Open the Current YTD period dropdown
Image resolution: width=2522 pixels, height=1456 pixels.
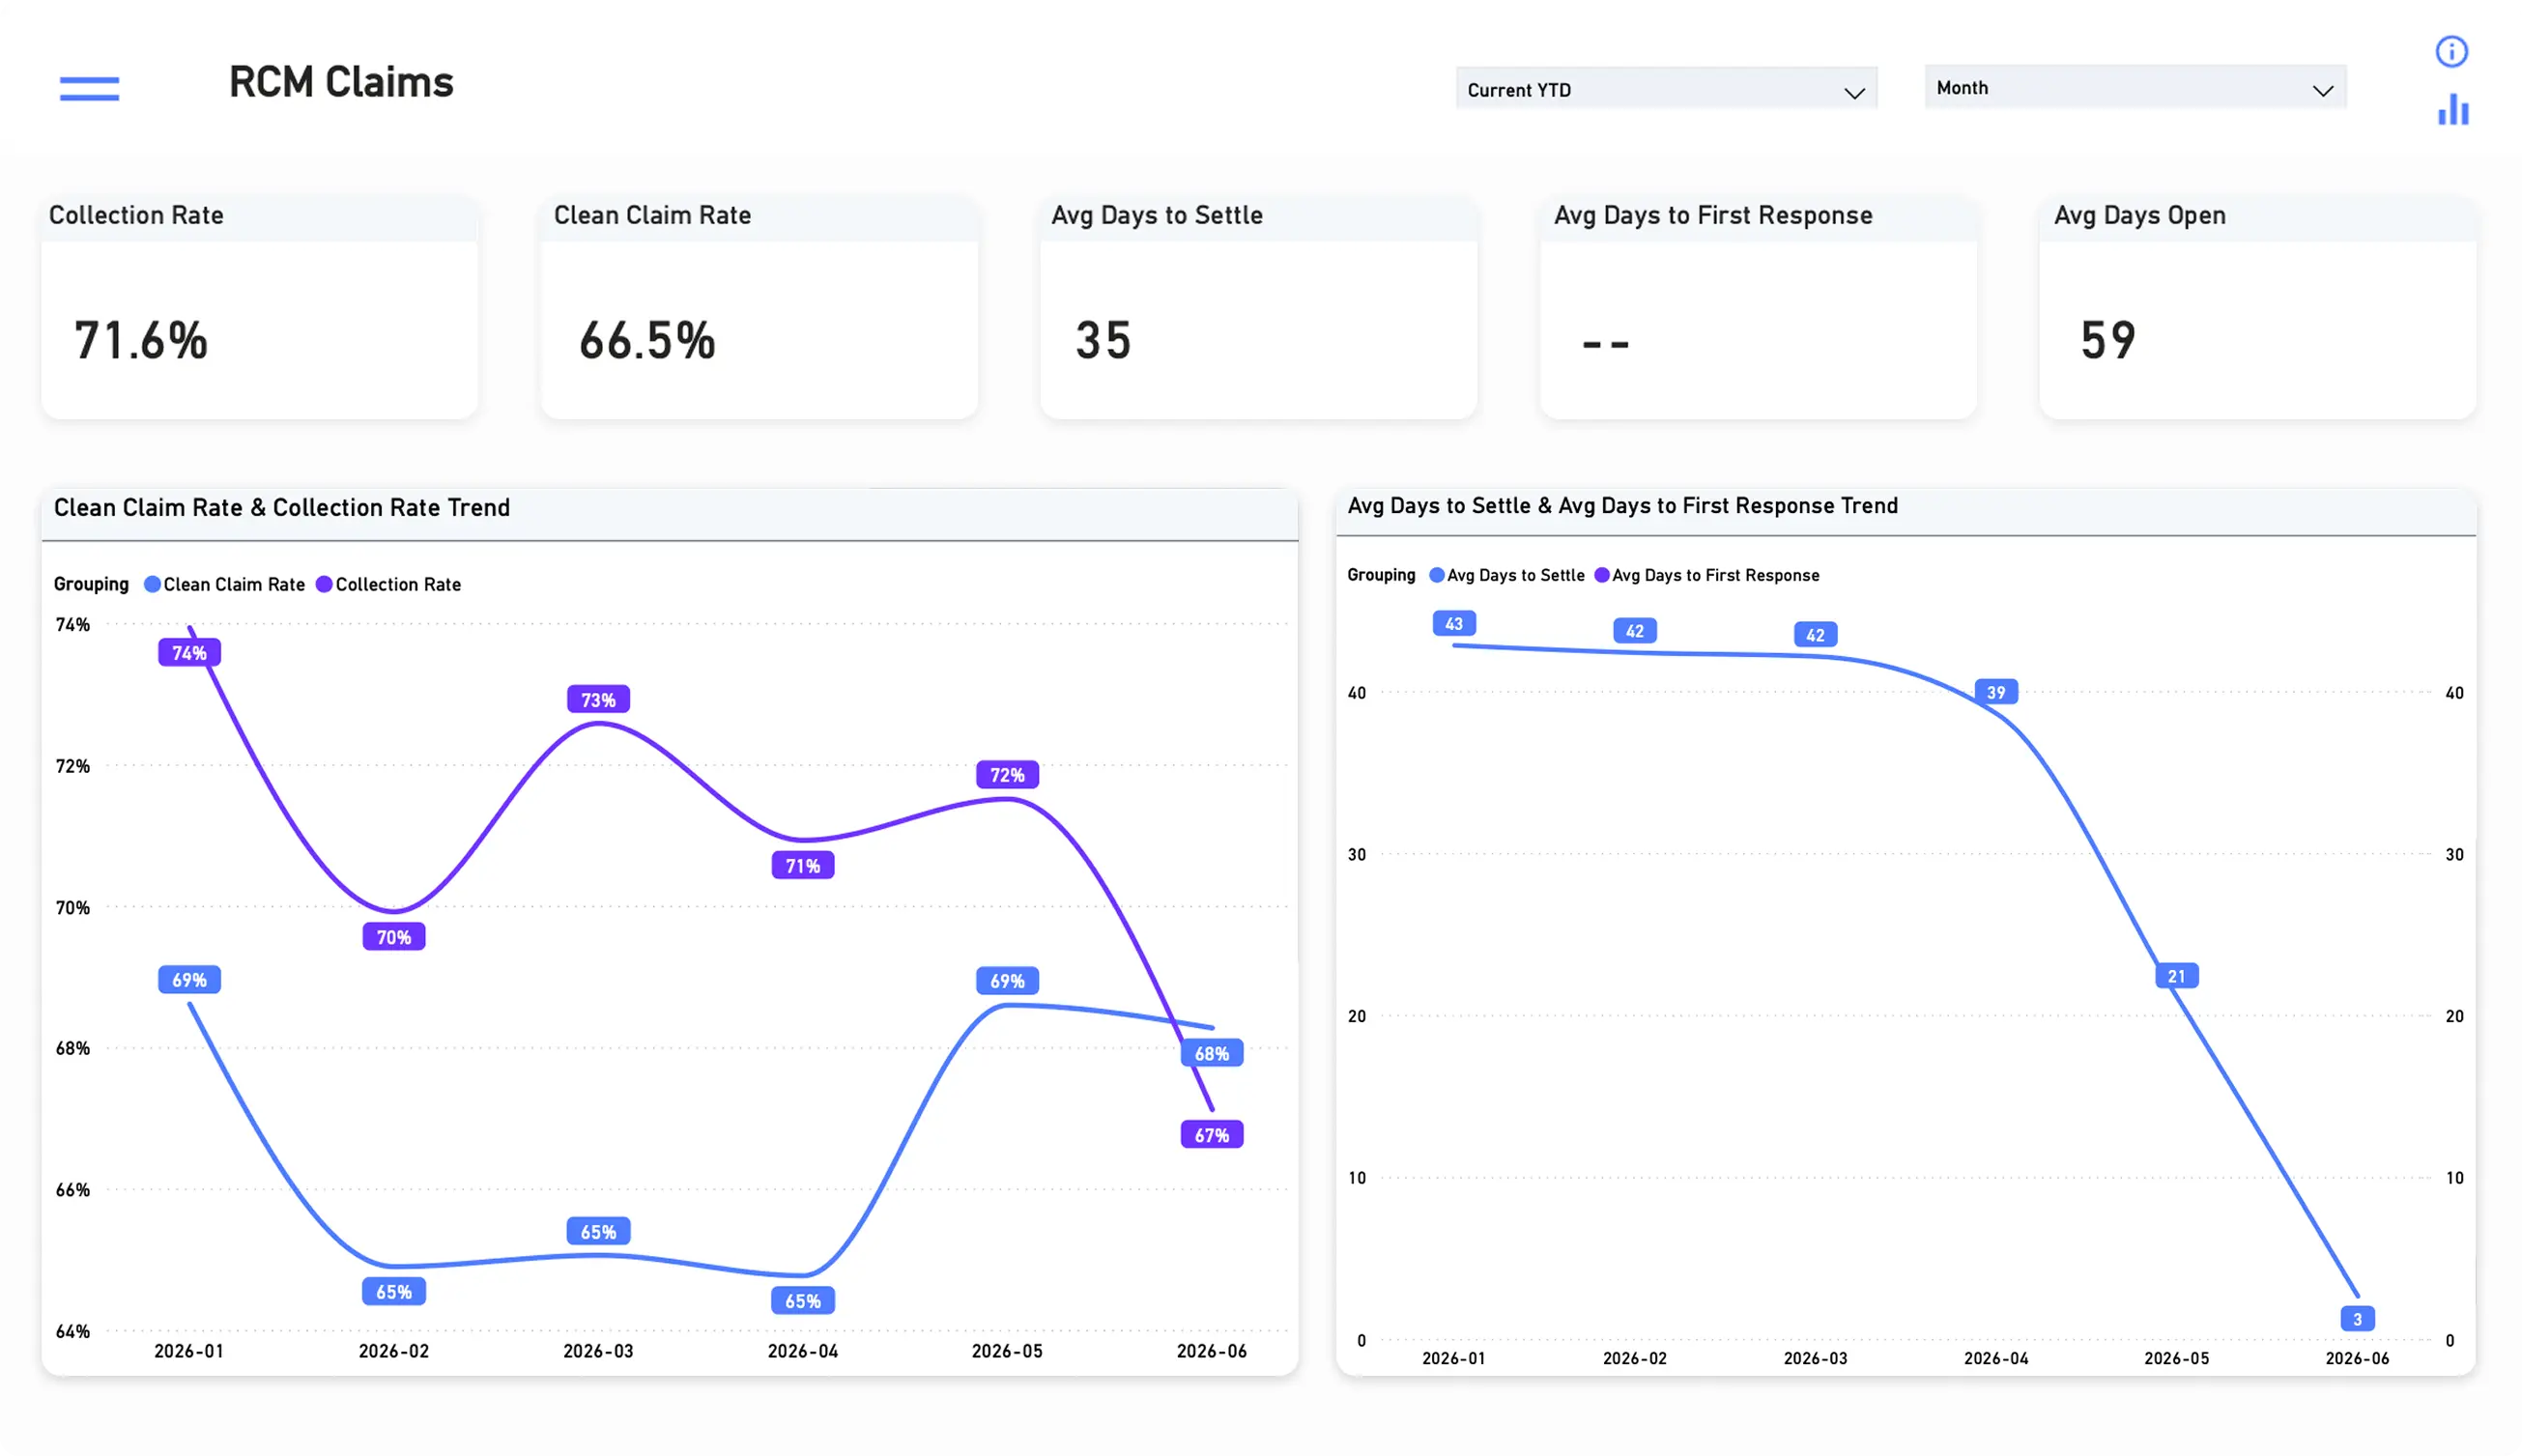click(1666, 89)
